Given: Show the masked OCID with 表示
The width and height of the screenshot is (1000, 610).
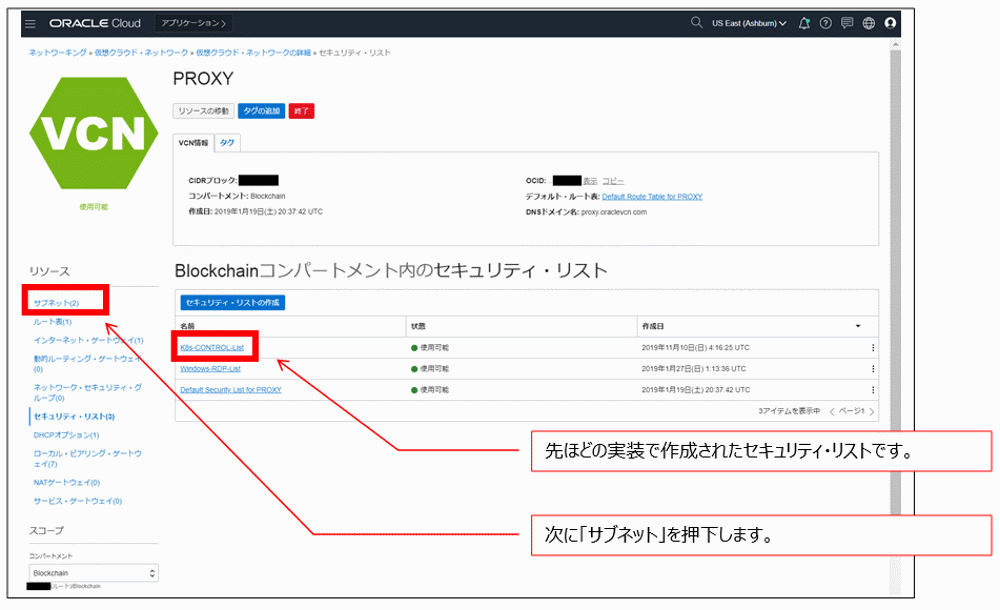Looking at the screenshot, I should point(590,181).
